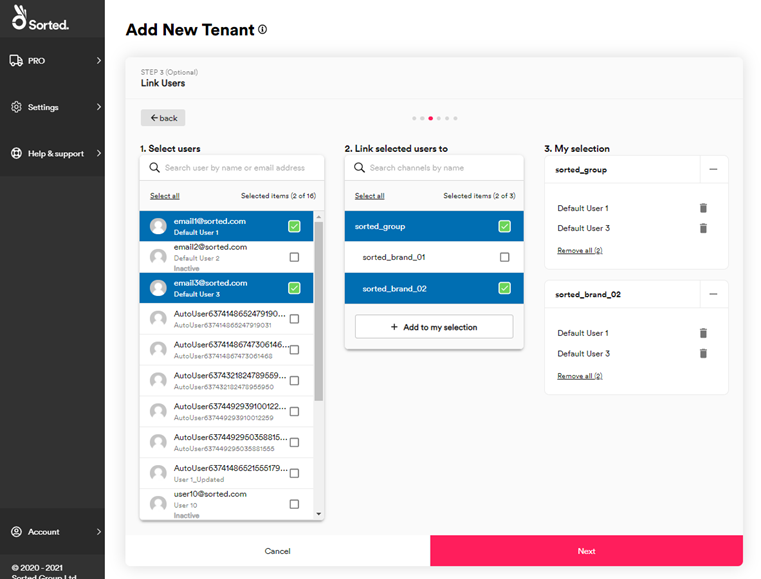
Task: Delete Default User 3 from sorted_group
Action: (x=703, y=228)
